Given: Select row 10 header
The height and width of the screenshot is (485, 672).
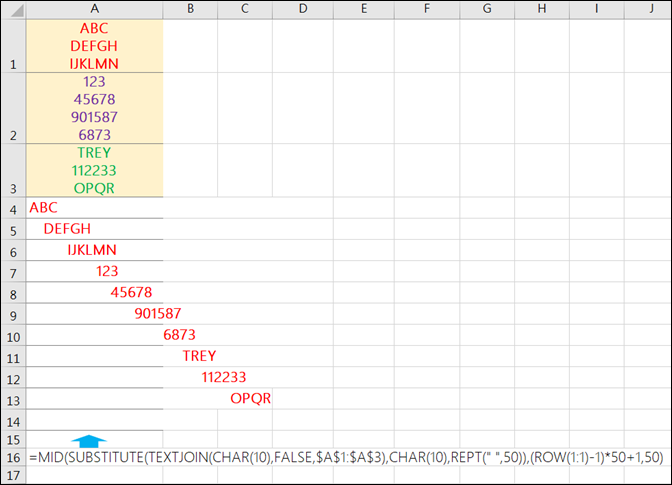Looking at the screenshot, I should (x=13, y=335).
